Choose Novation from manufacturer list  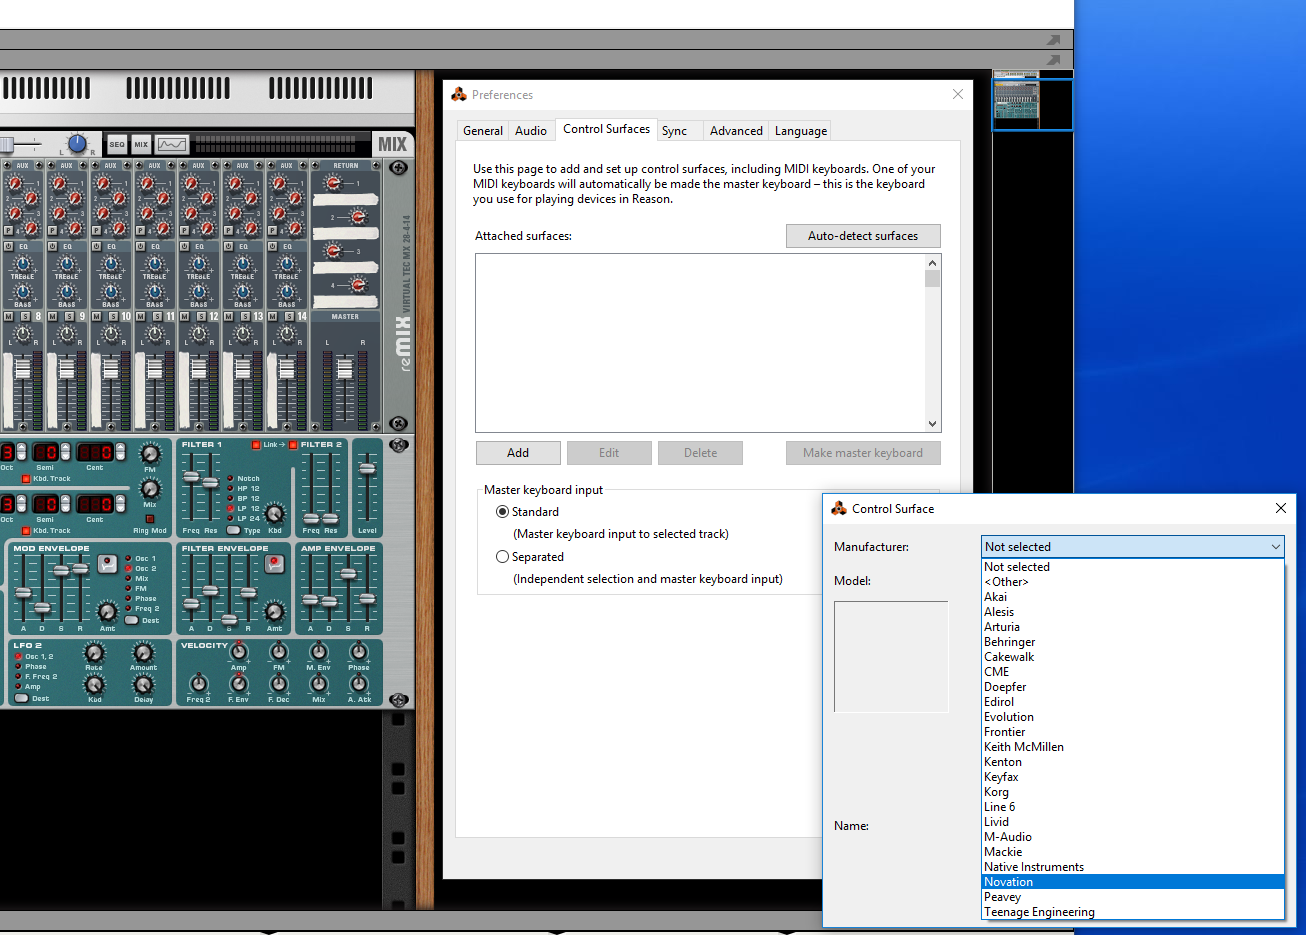click(x=1133, y=881)
